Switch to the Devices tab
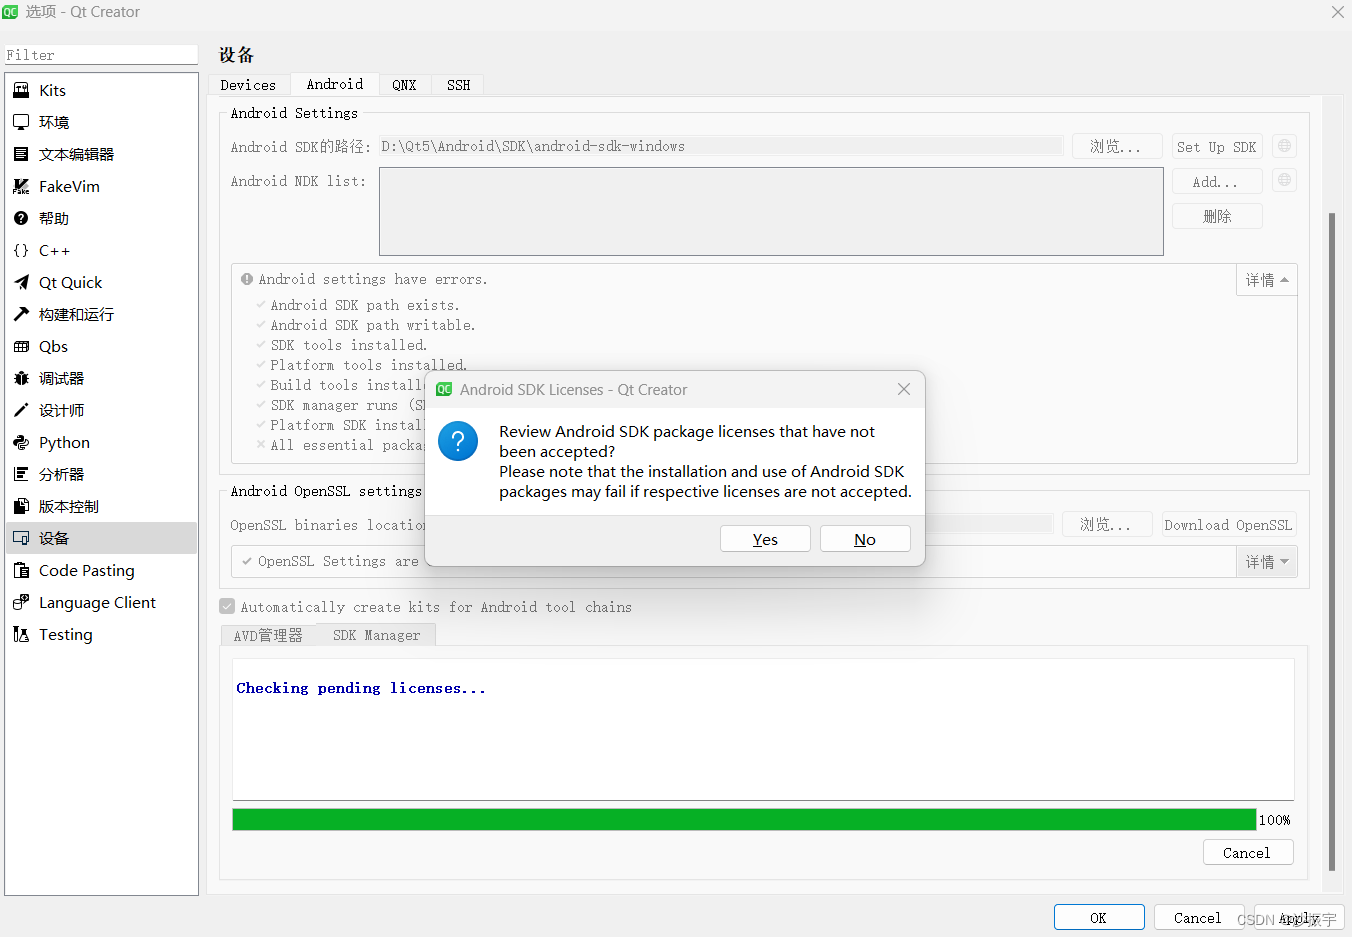The width and height of the screenshot is (1352, 937). pos(248,85)
